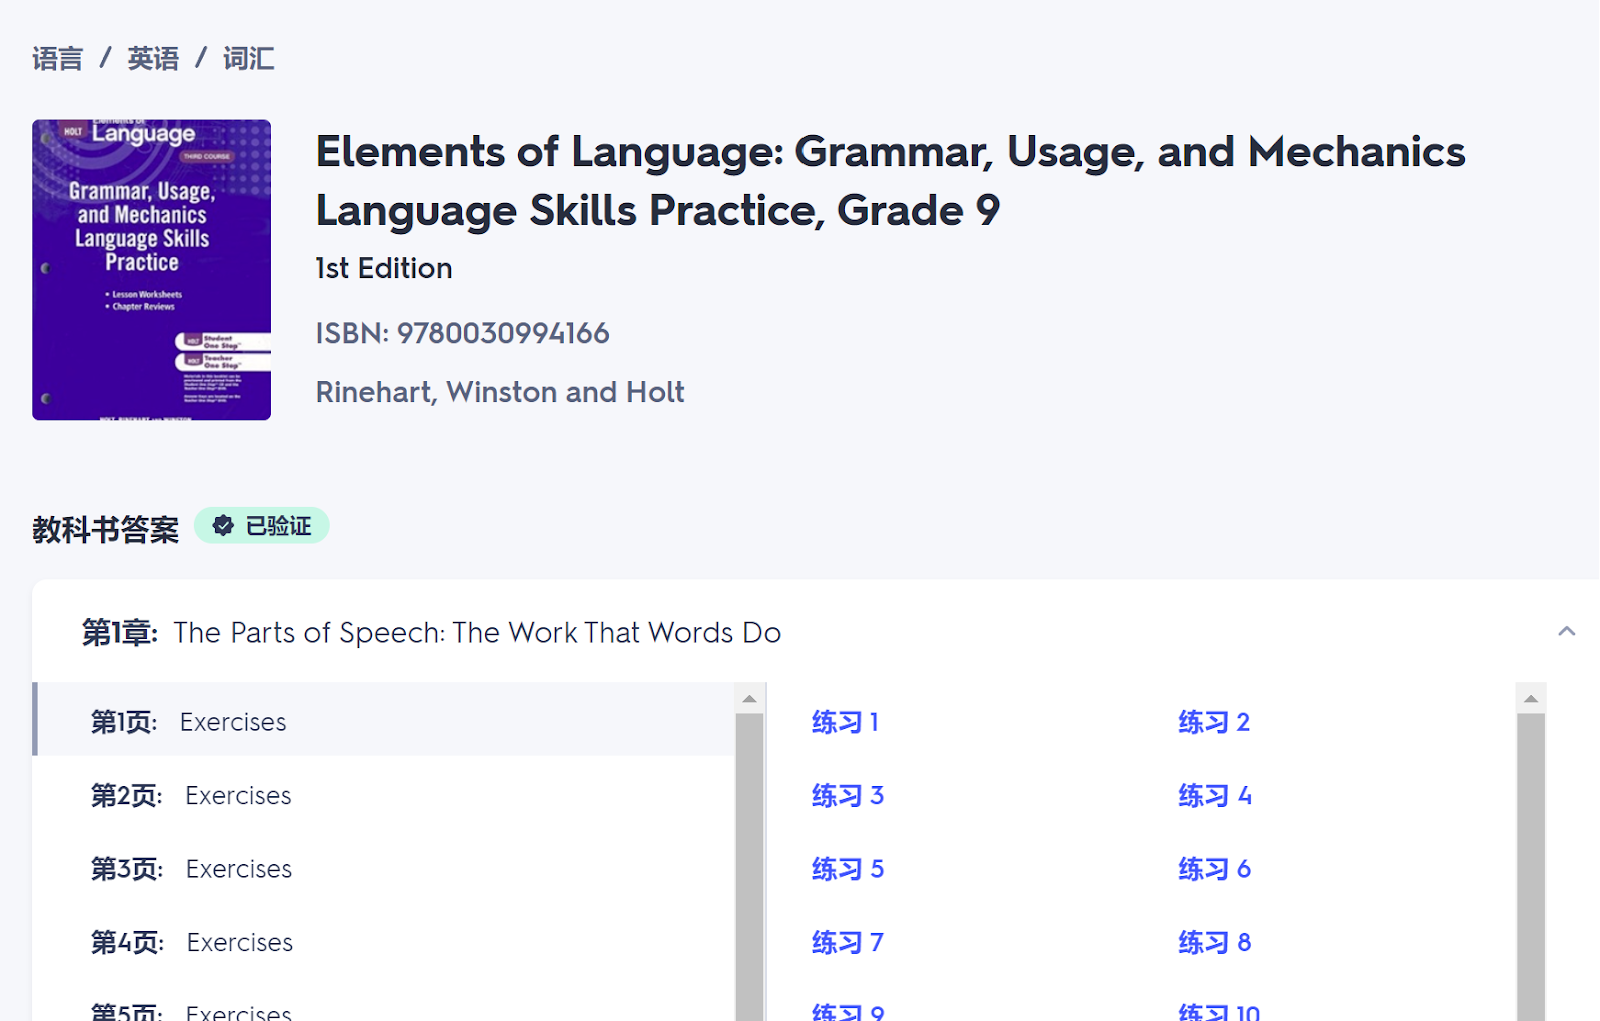Click the 第1章 chapter heading
The width and height of the screenshot is (1600, 1021).
click(431, 633)
